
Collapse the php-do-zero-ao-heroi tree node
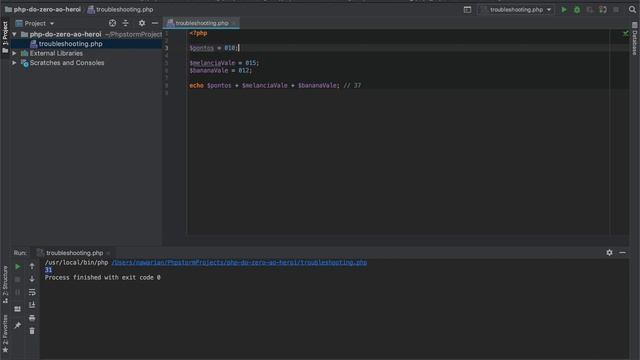[14, 34]
